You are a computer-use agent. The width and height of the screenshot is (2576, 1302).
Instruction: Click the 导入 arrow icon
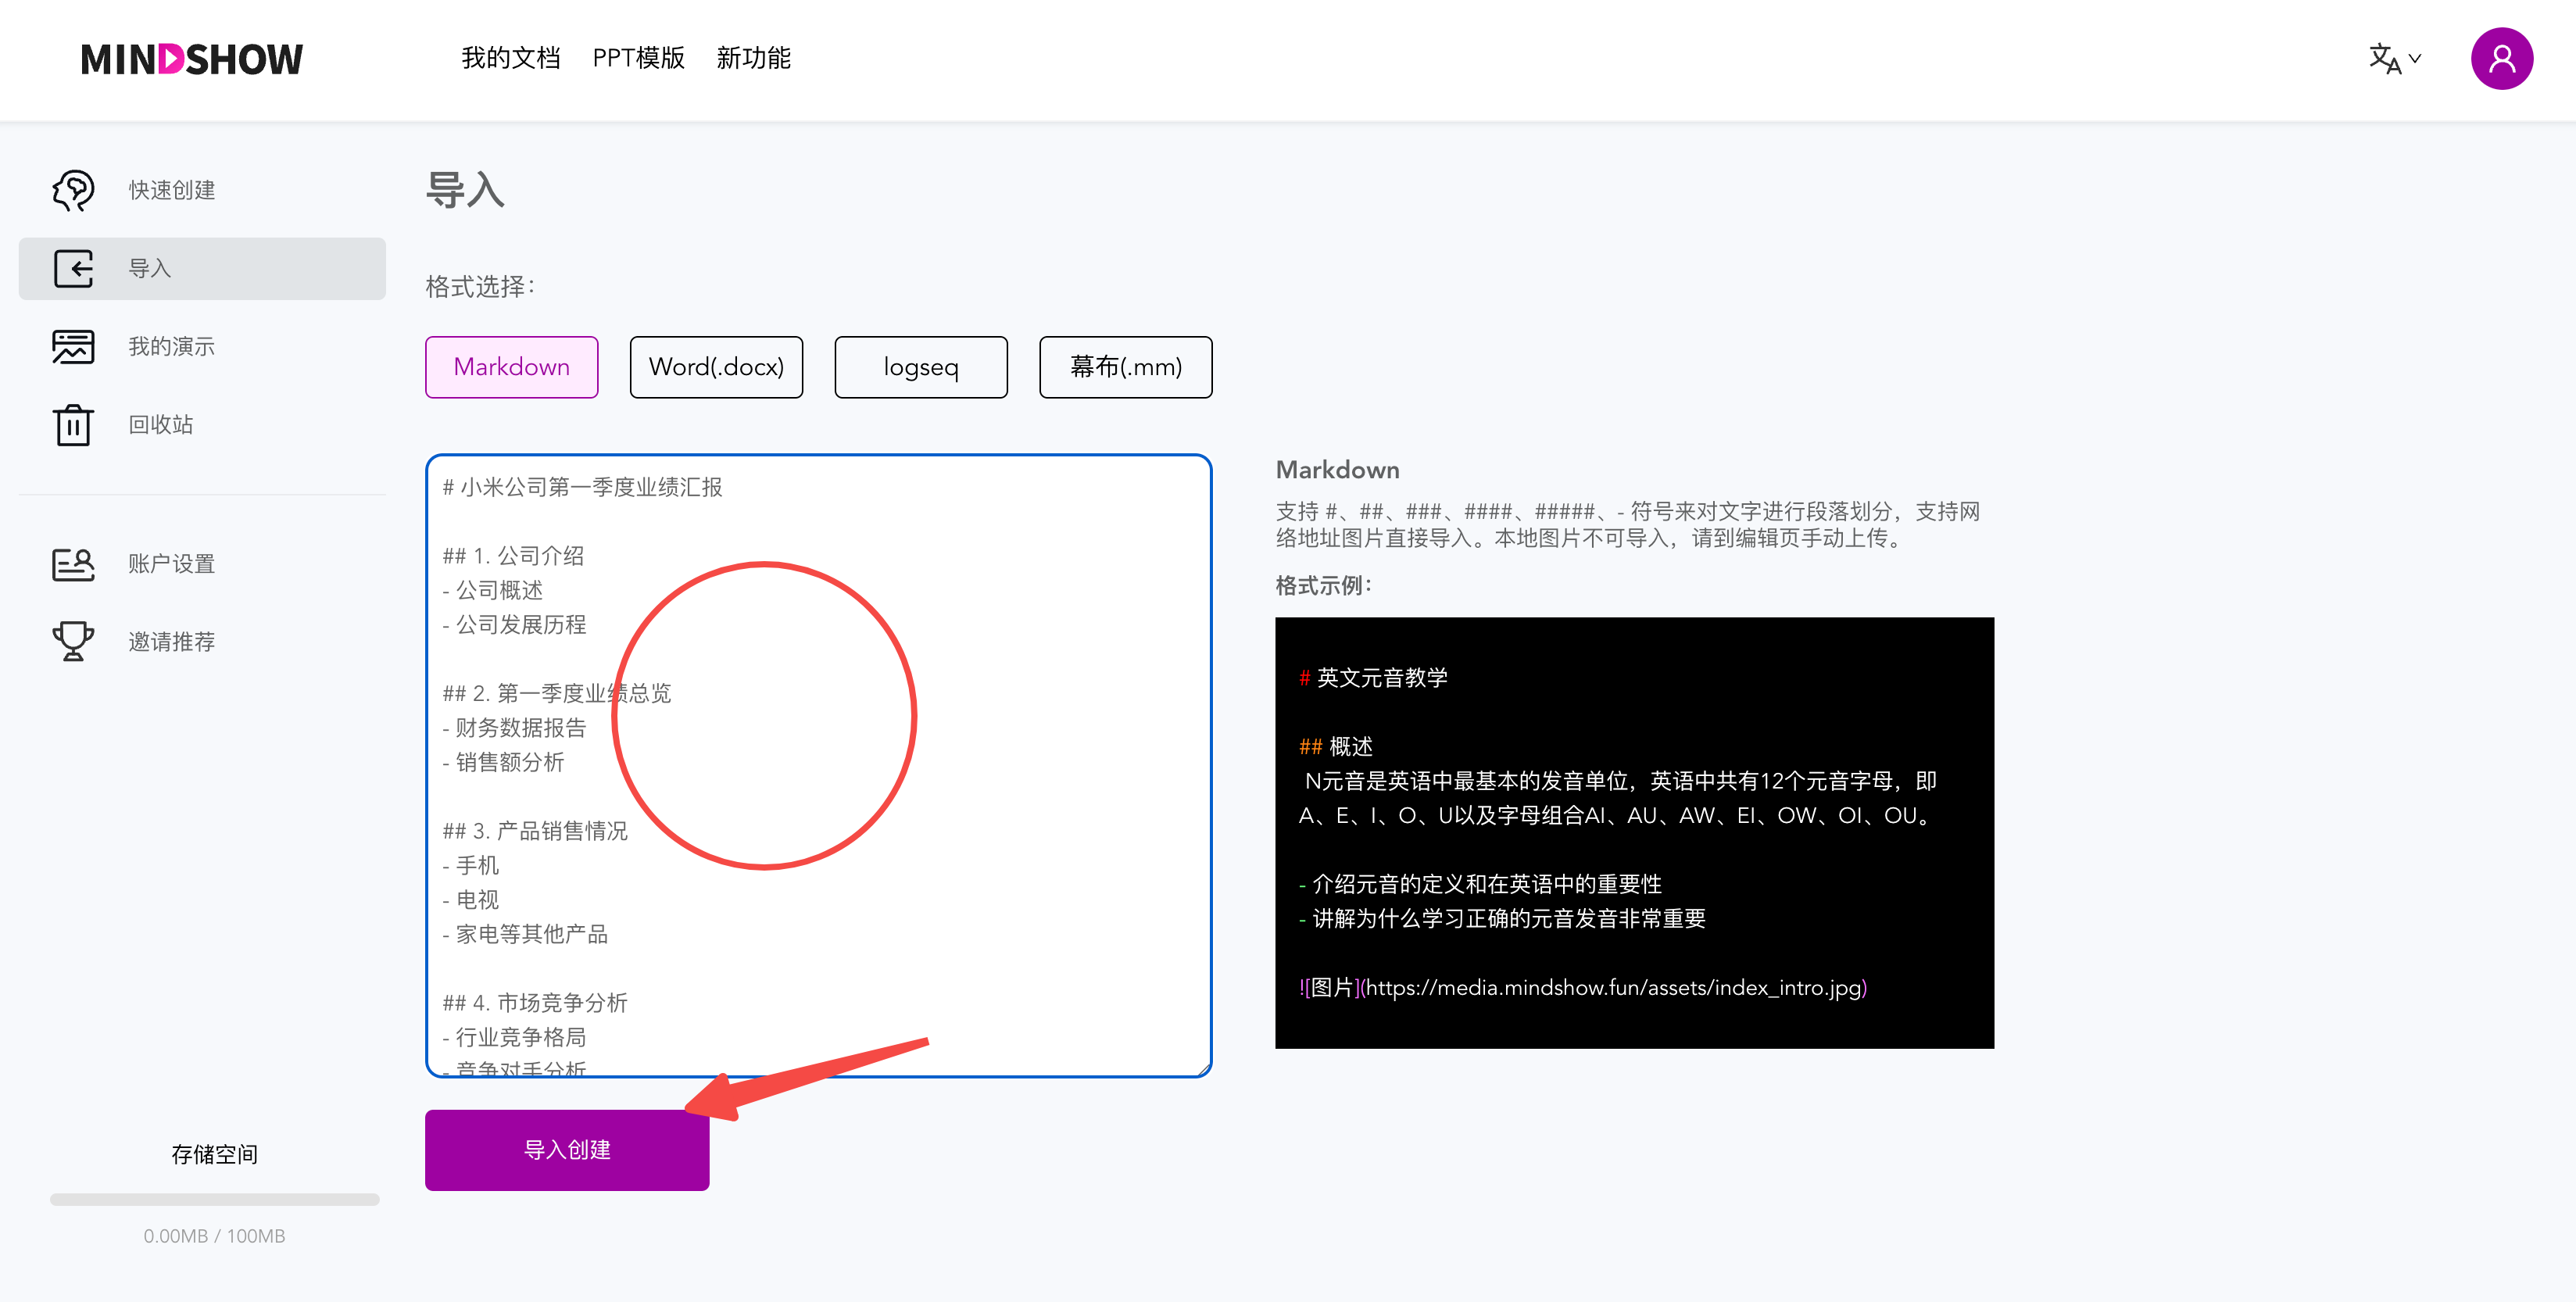coord(73,268)
